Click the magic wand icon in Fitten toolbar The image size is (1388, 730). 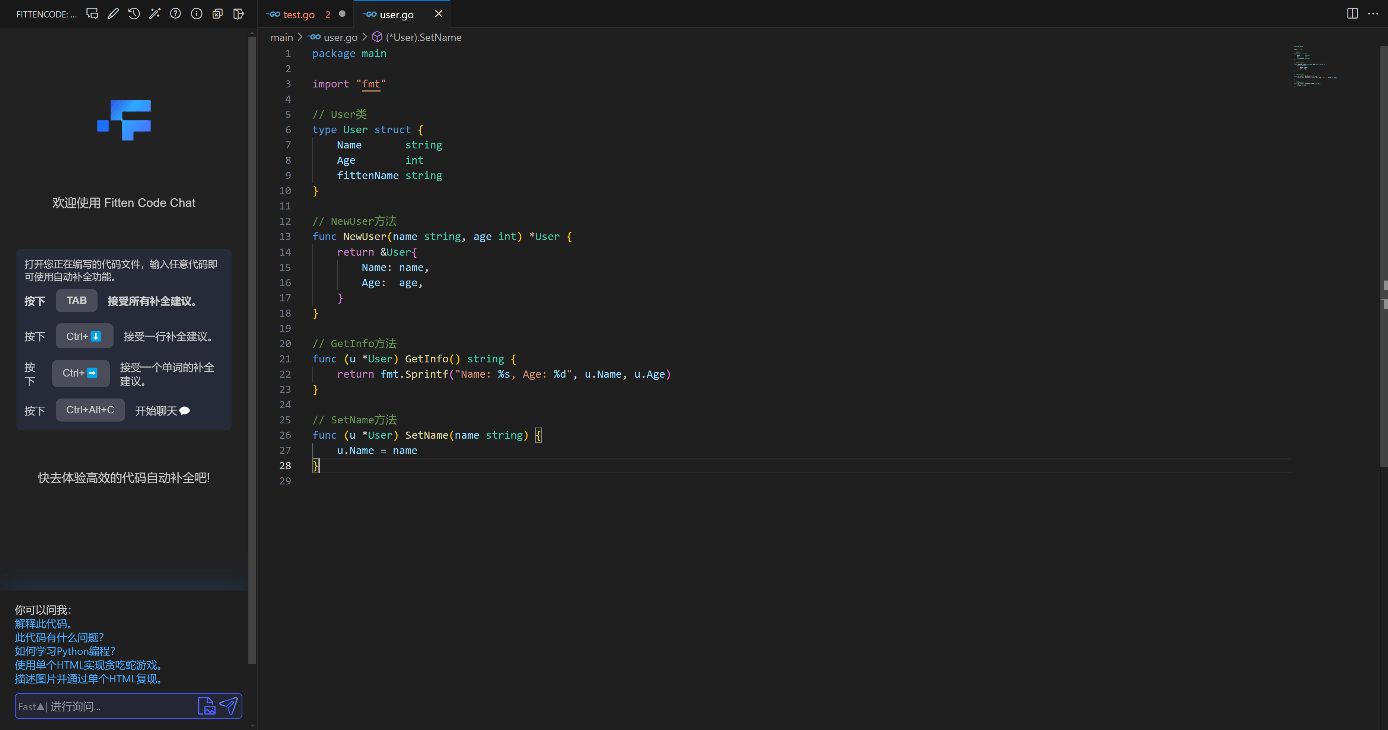click(154, 14)
